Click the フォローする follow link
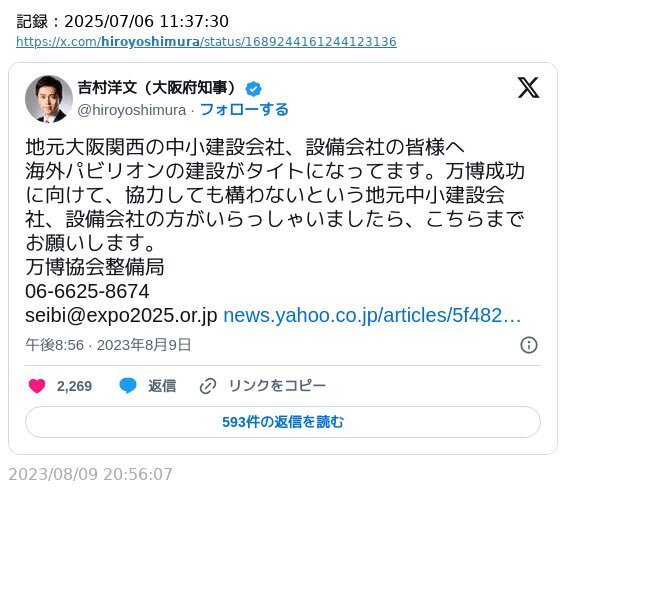Image resolution: width=660 pixels, height=603 pixels. 244,110
